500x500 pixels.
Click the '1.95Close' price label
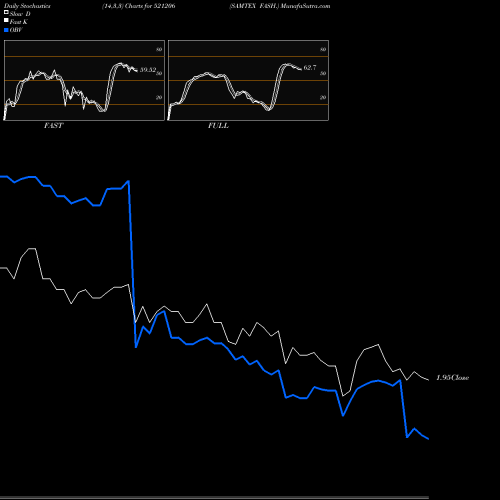pos(452,378)
